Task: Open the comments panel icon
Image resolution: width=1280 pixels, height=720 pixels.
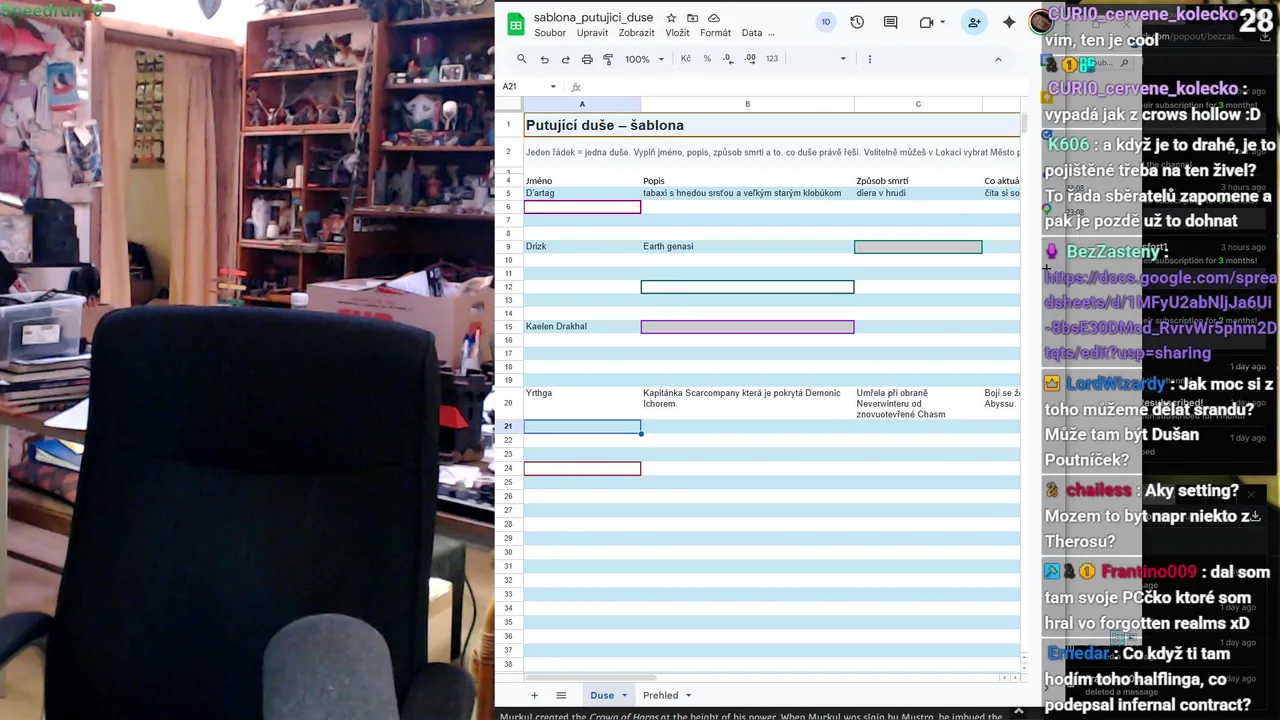Action: [890, 22]
